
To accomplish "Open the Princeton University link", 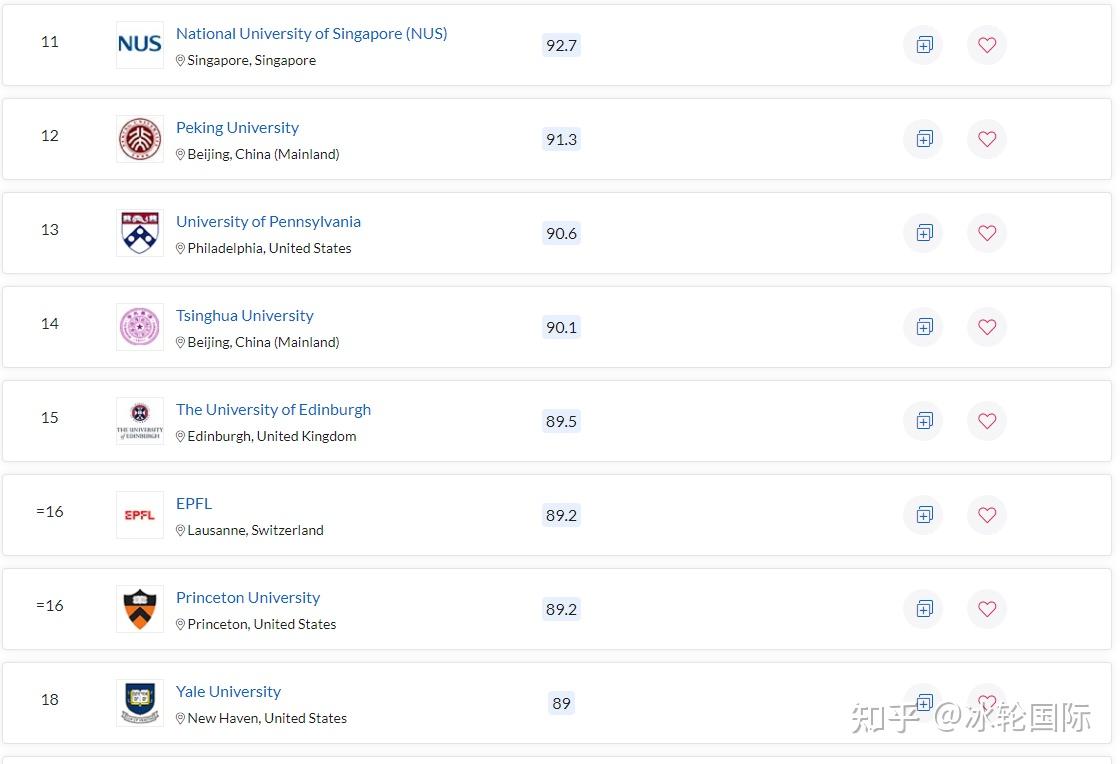I will point(248,597).
